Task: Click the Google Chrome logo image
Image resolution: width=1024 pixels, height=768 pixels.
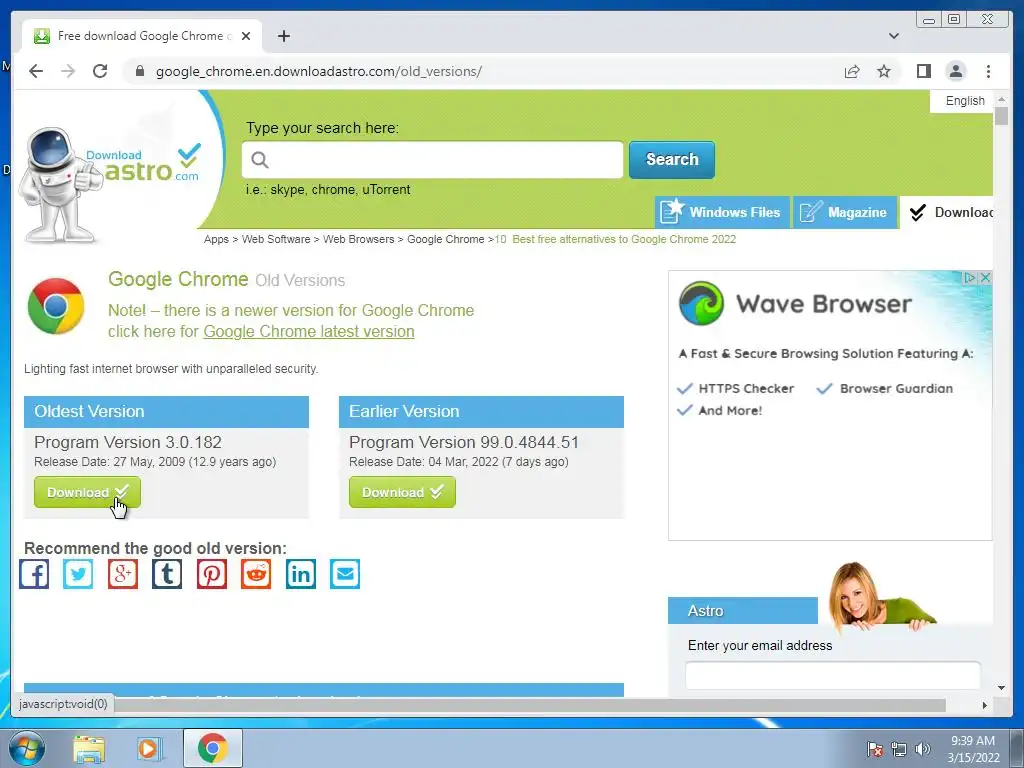Action: tap(56, 306)
